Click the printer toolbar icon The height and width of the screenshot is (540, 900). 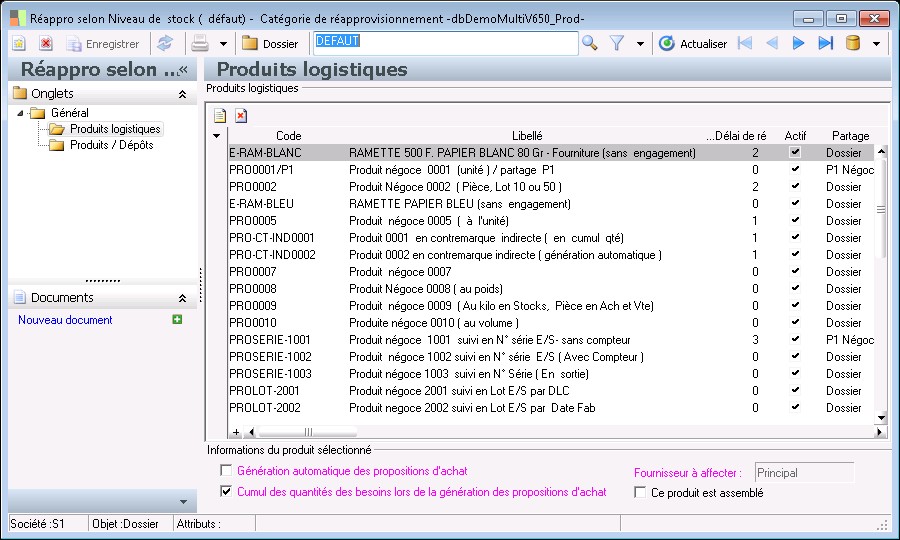click(200, 44)
